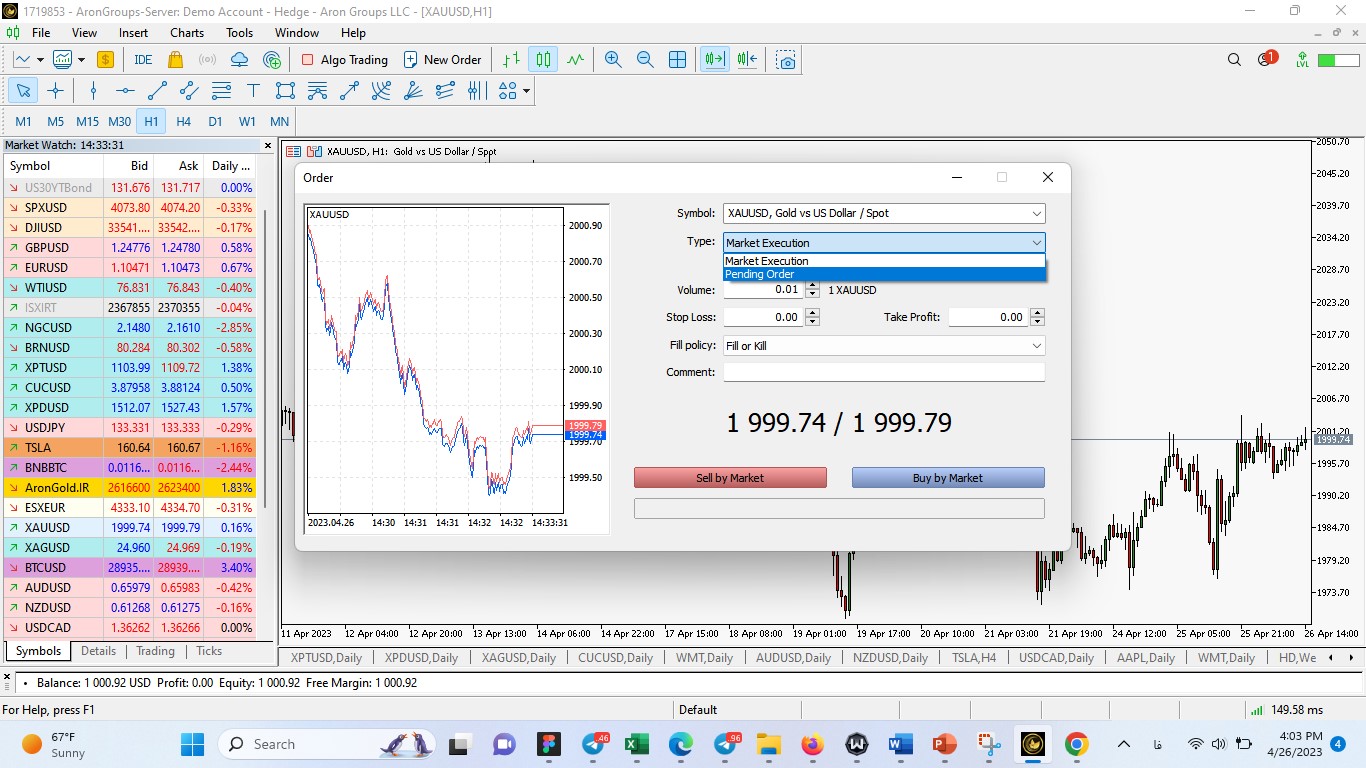The width and height of the screenshot is (1366, 768).
Task: Expand the chart type dropdown arrow
Action: (39, 60)
